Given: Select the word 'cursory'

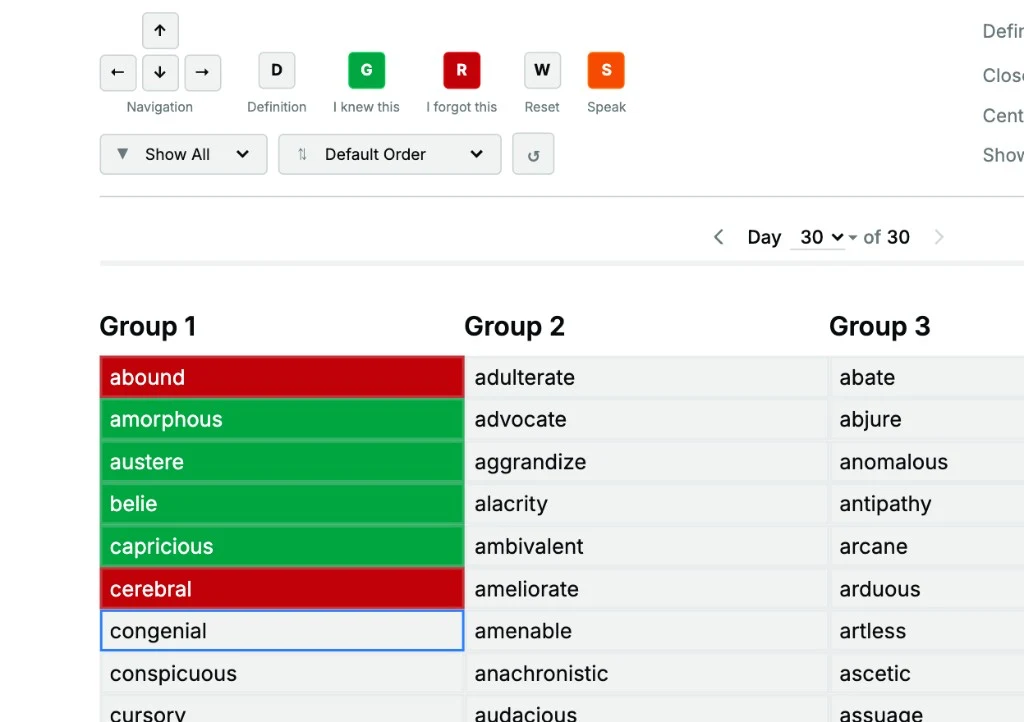Looking at the screenshot, I should (282, 710).
